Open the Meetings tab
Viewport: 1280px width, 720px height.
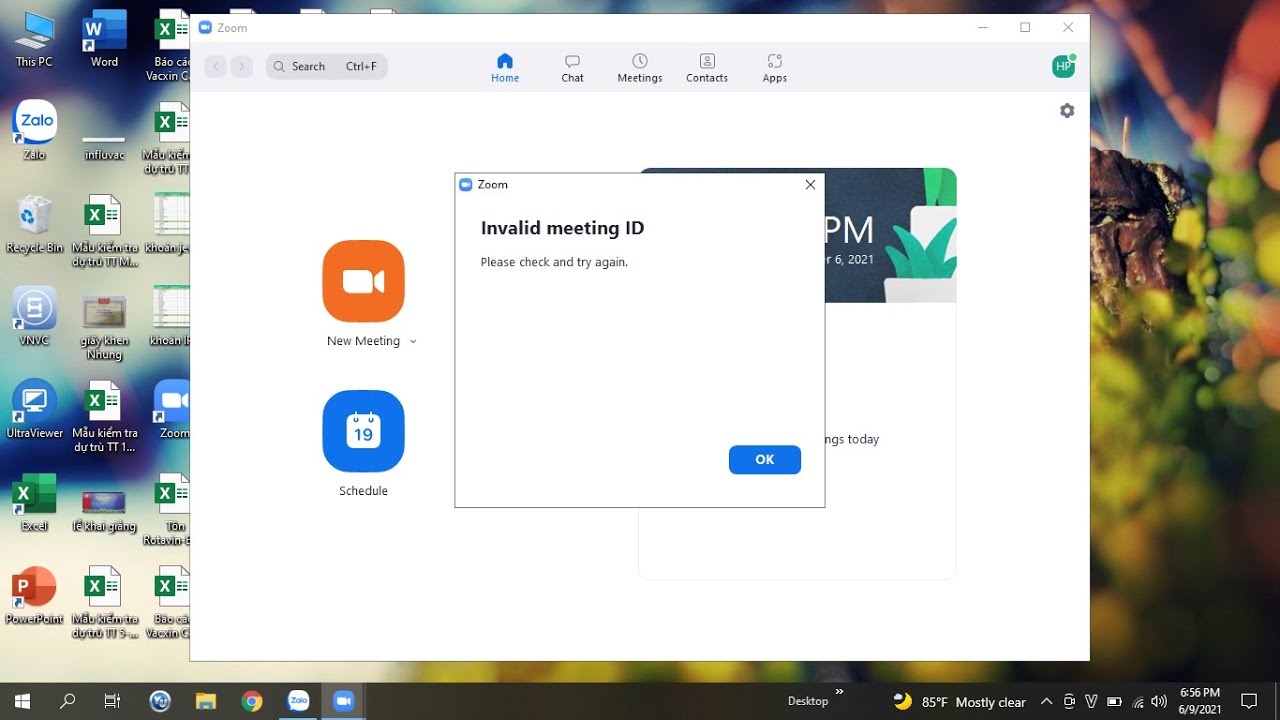640,68
